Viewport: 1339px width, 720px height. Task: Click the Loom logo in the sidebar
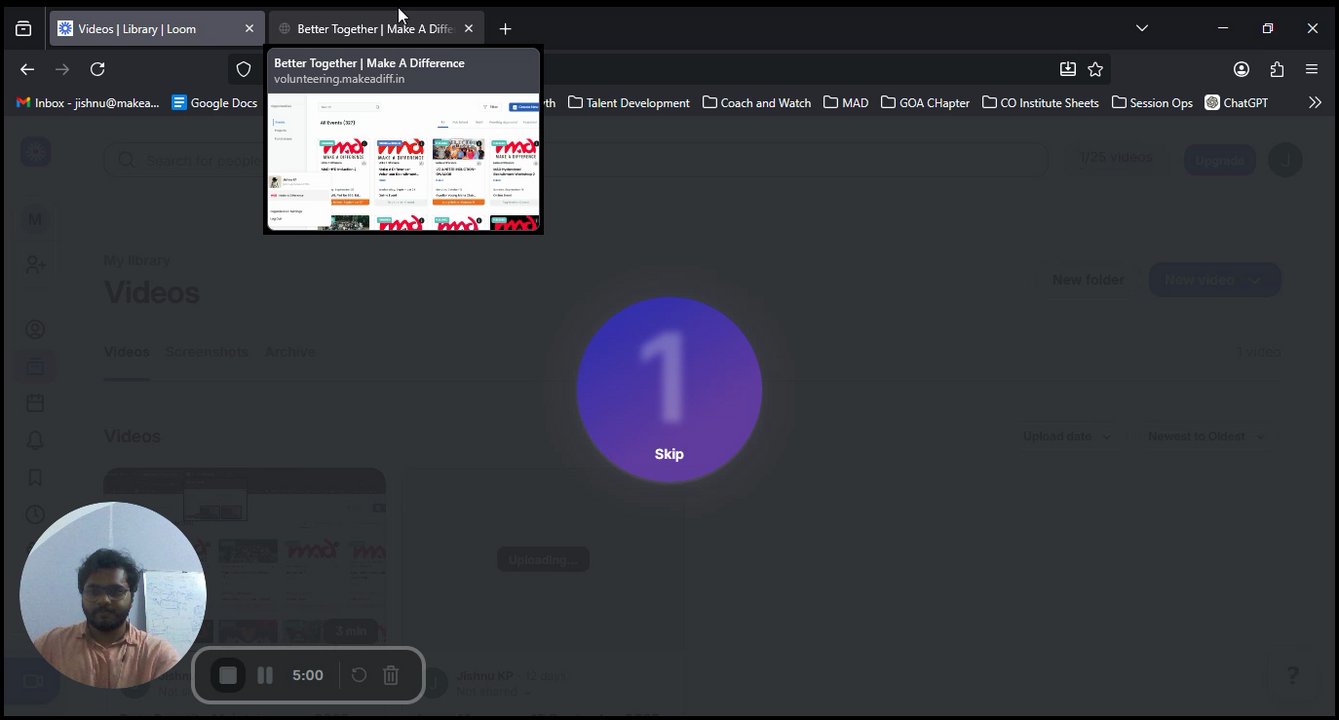tap(35, 153)
